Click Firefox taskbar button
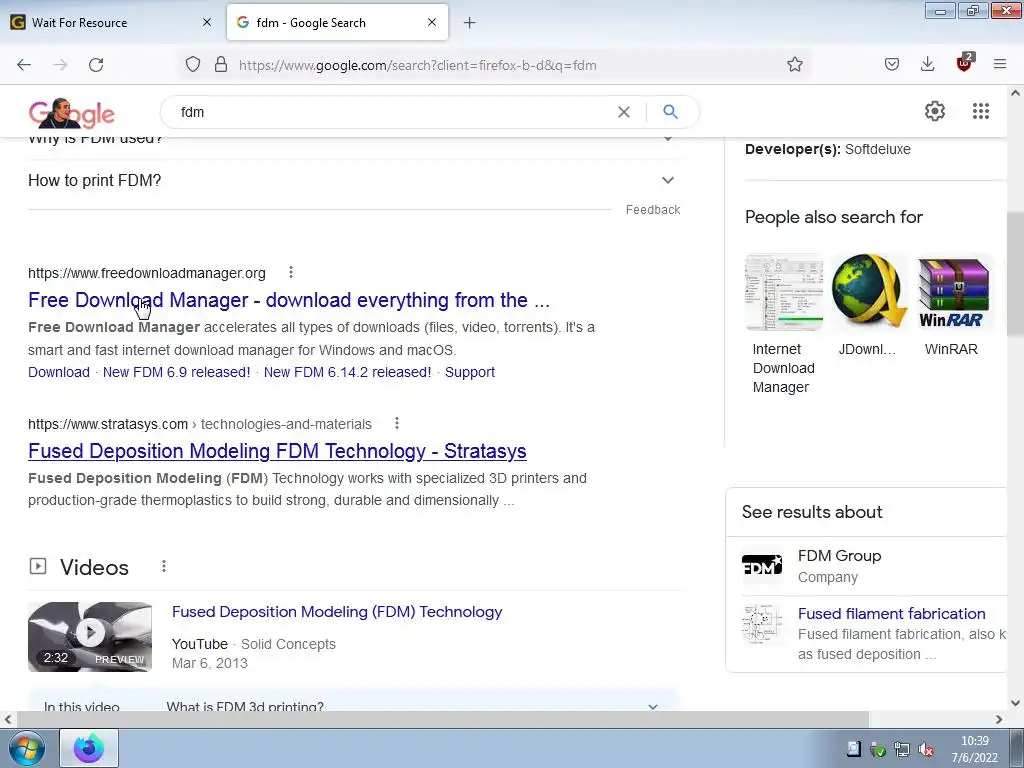This screenshot has height=768, width=1024. (x=89, y=748)
